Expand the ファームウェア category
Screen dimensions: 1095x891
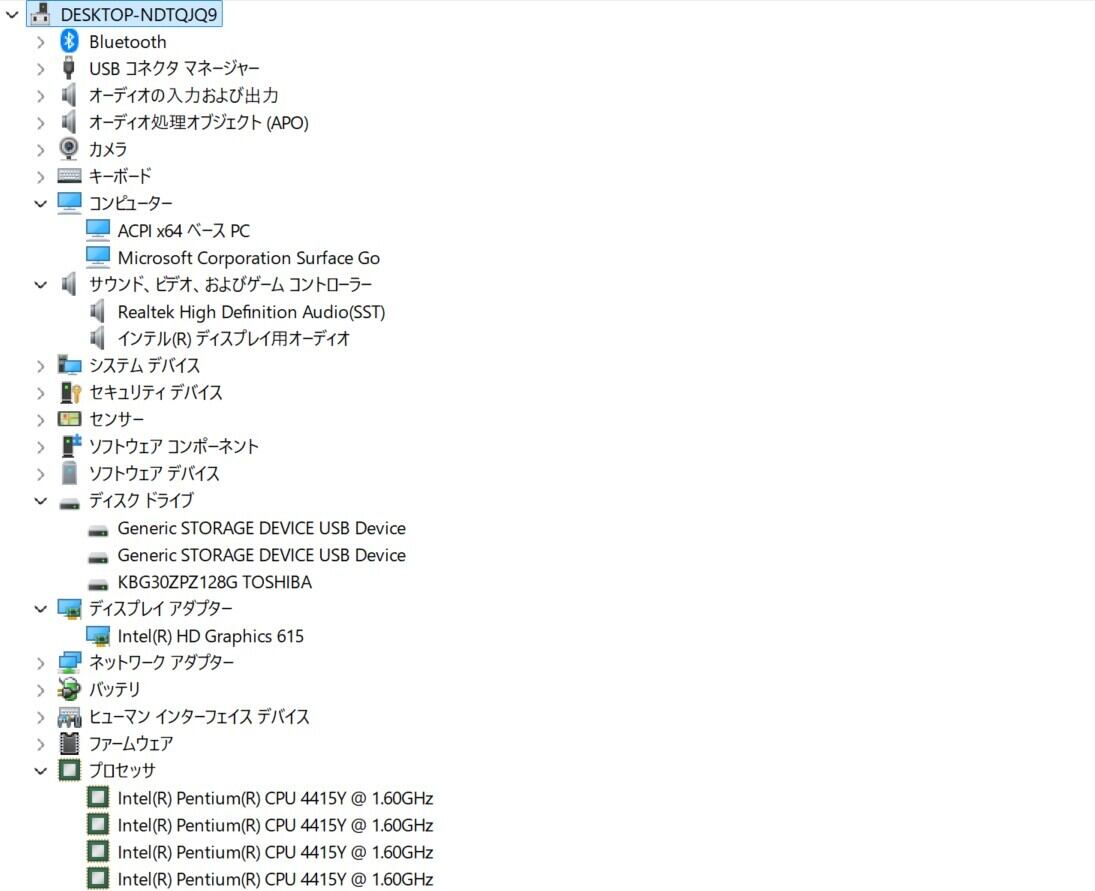[41, 744]
